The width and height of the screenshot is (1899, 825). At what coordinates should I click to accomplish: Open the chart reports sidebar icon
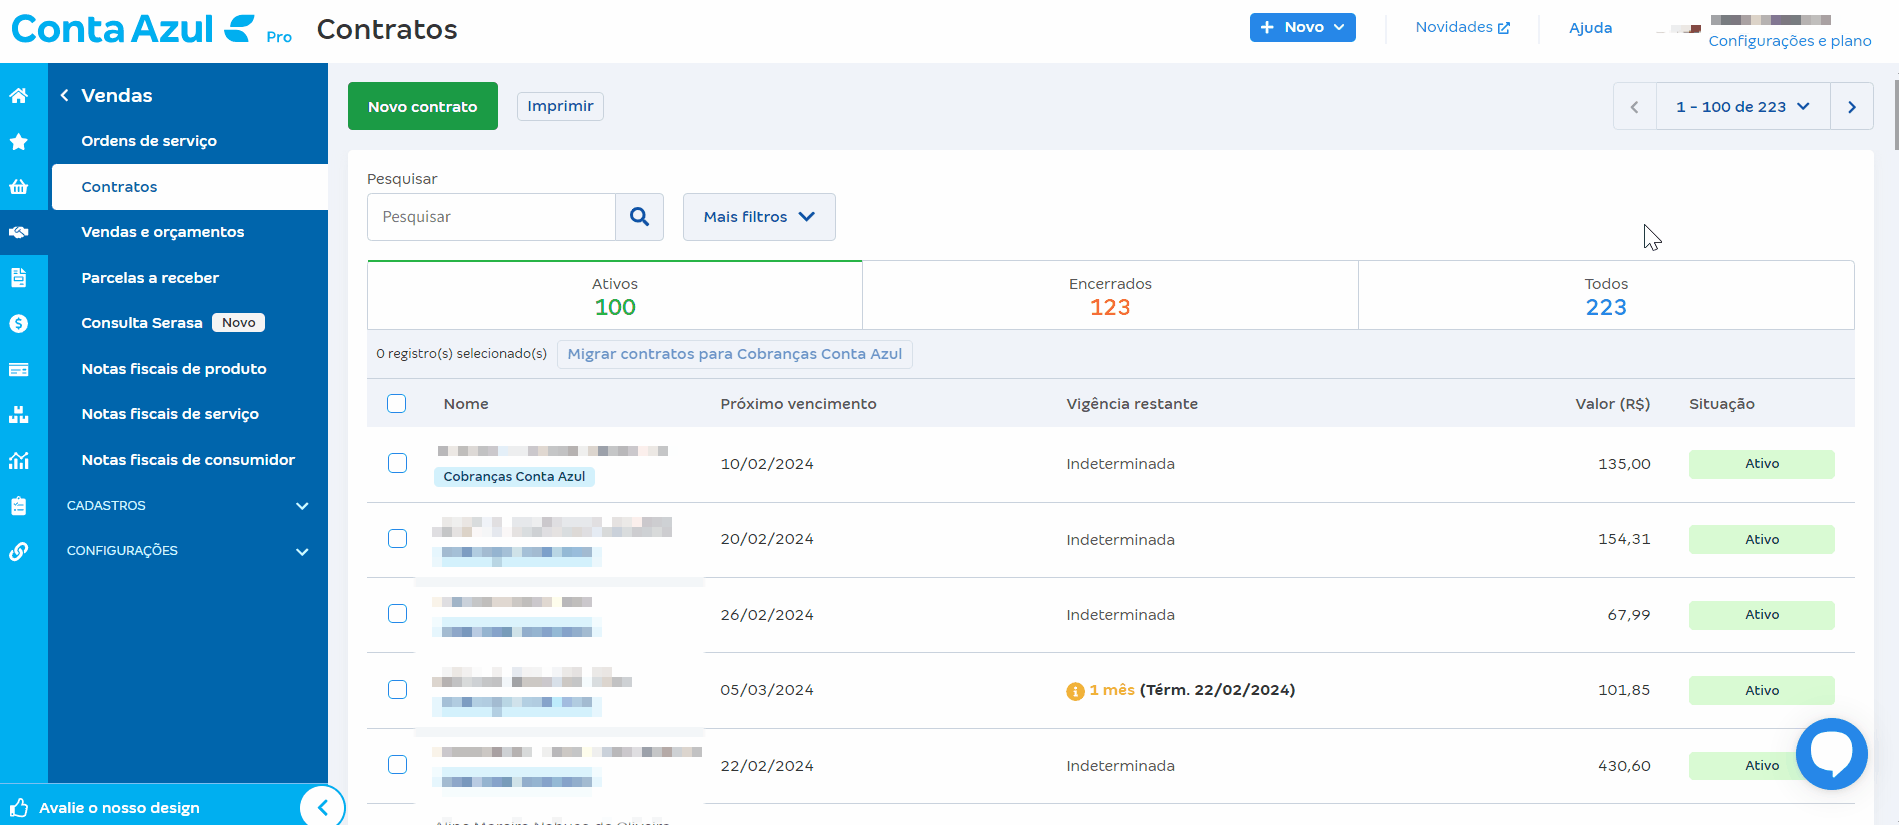coord(19,461)
